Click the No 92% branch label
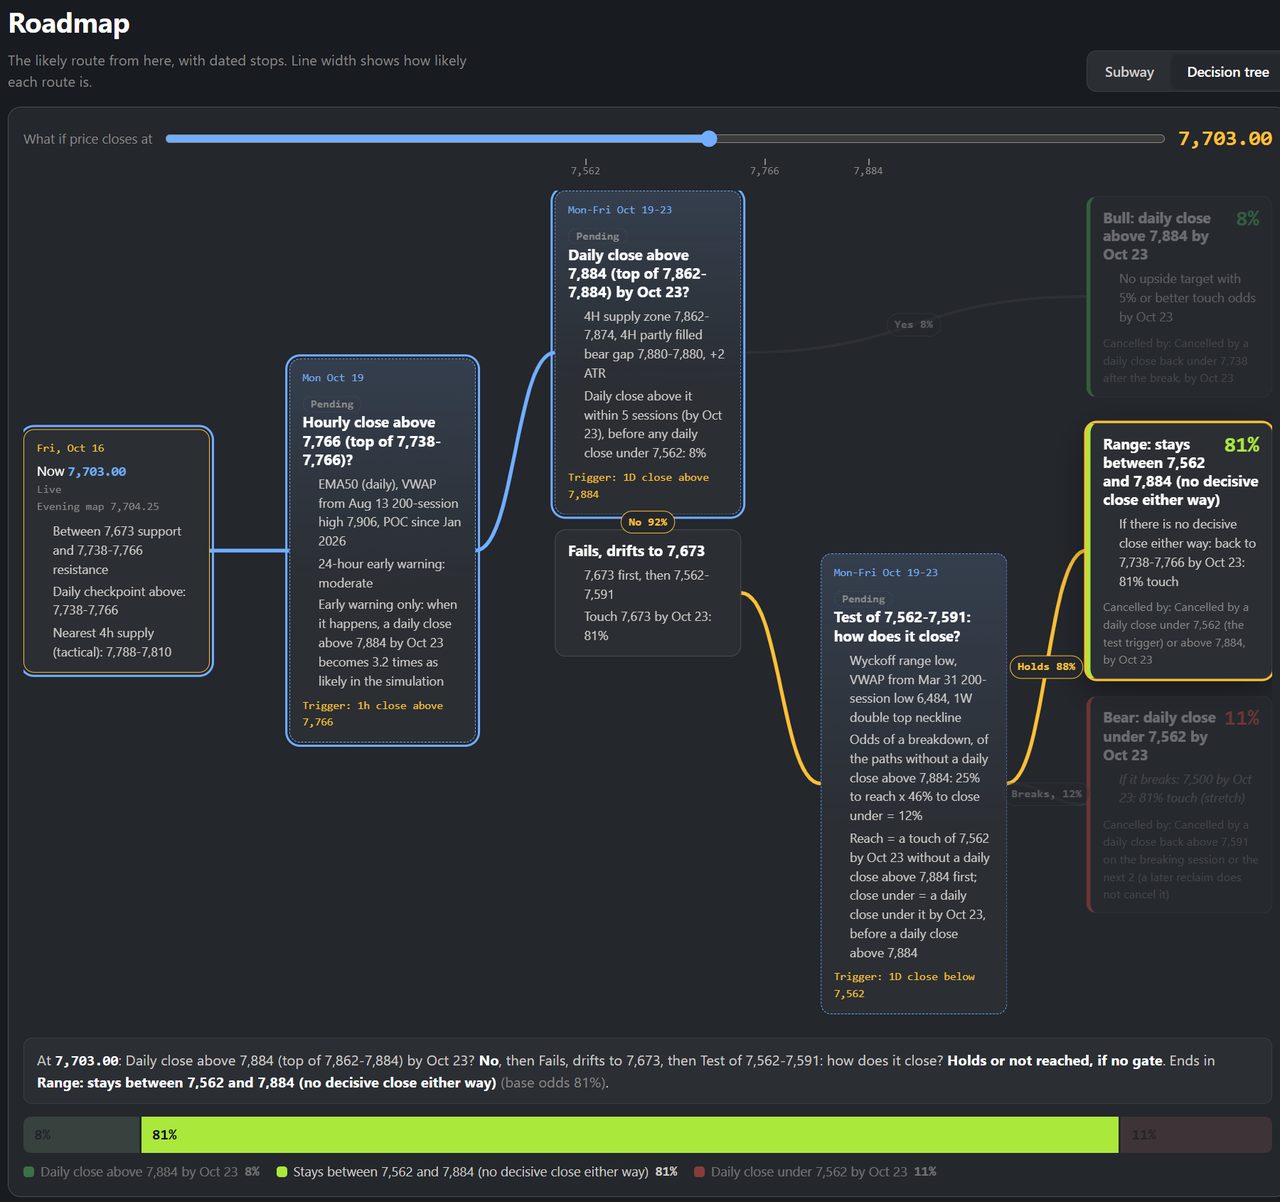 coord(648,522)
